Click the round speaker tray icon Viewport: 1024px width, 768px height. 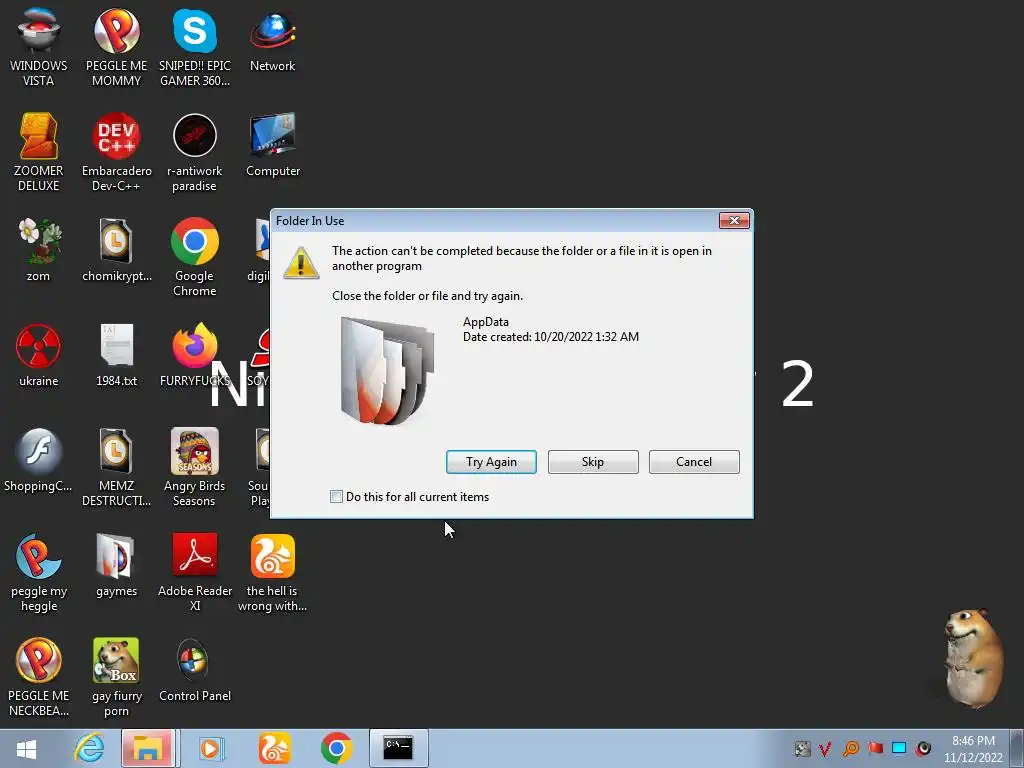click(924, 748)
